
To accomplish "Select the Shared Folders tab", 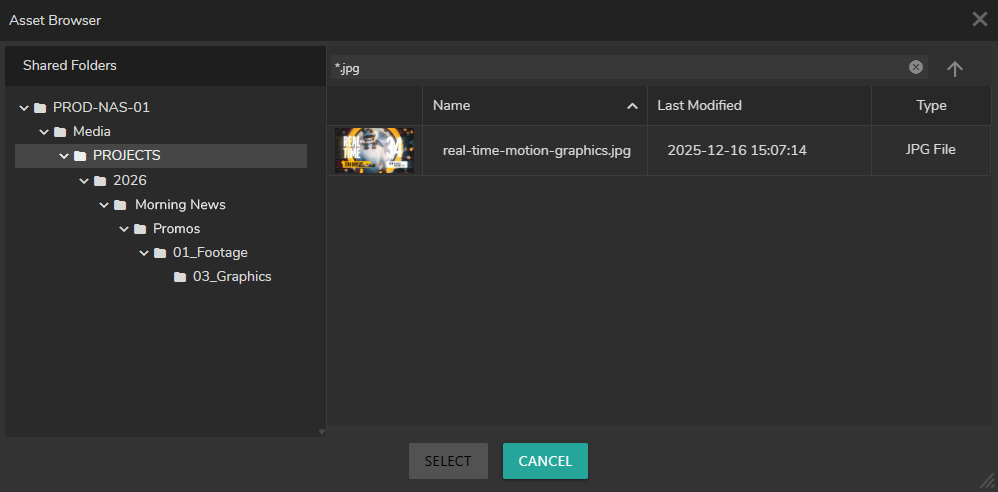I will [x=70, y=65].
